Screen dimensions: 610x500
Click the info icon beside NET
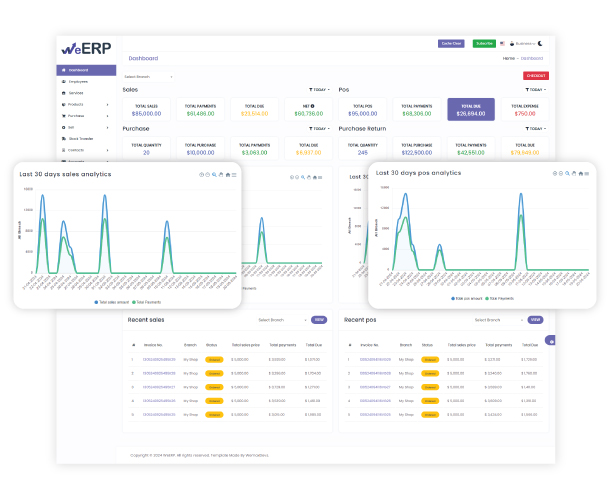pos(312,105)
